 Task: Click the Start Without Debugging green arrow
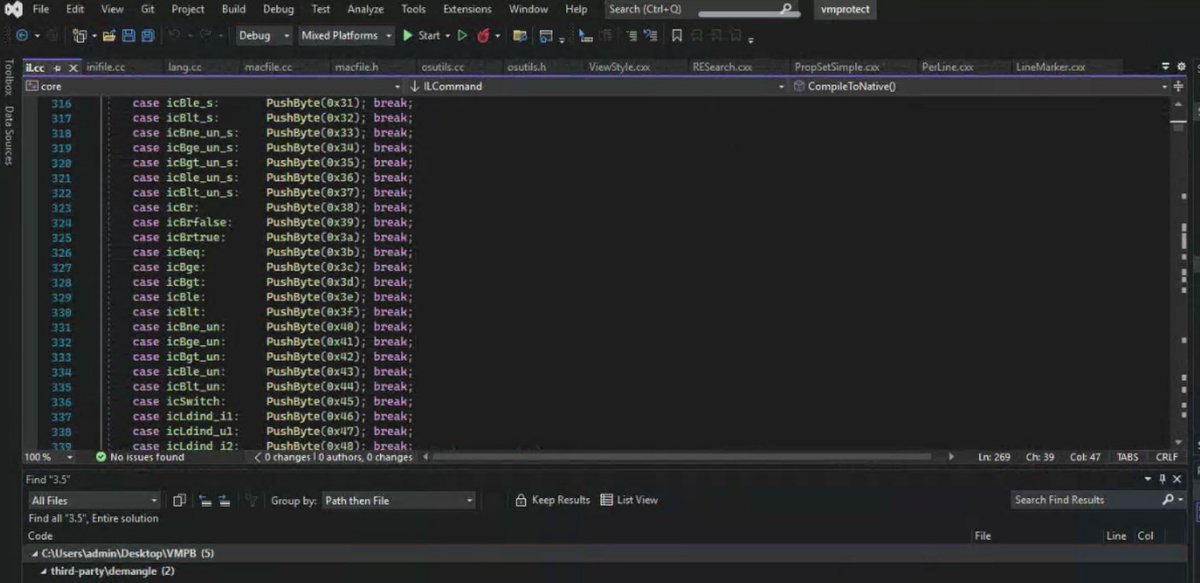(463, 35)
